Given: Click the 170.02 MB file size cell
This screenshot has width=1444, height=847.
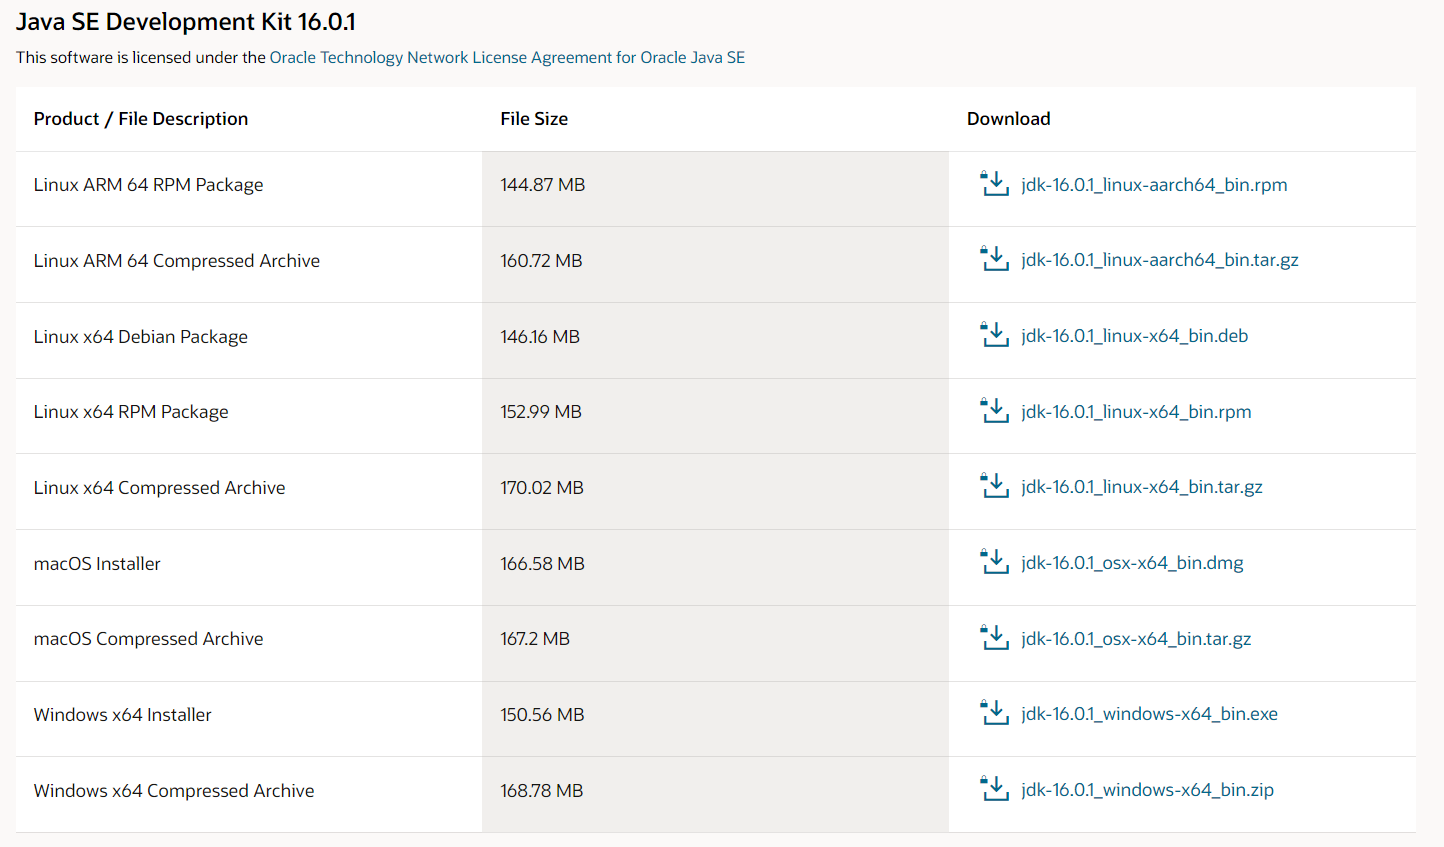Looking at the screenshot, I should (x=715, y=492).
